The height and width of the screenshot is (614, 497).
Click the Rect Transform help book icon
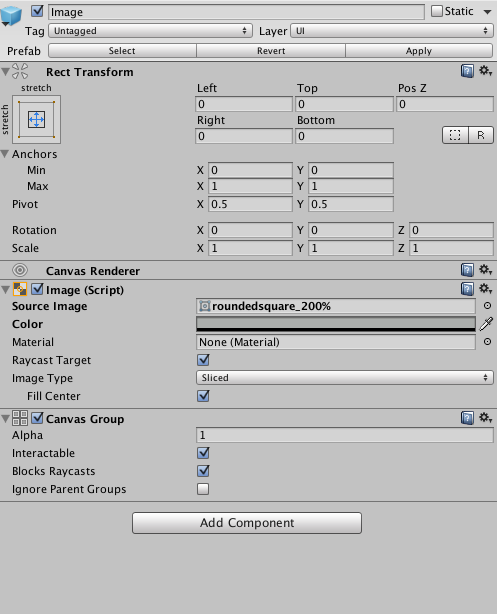point(467,71)
